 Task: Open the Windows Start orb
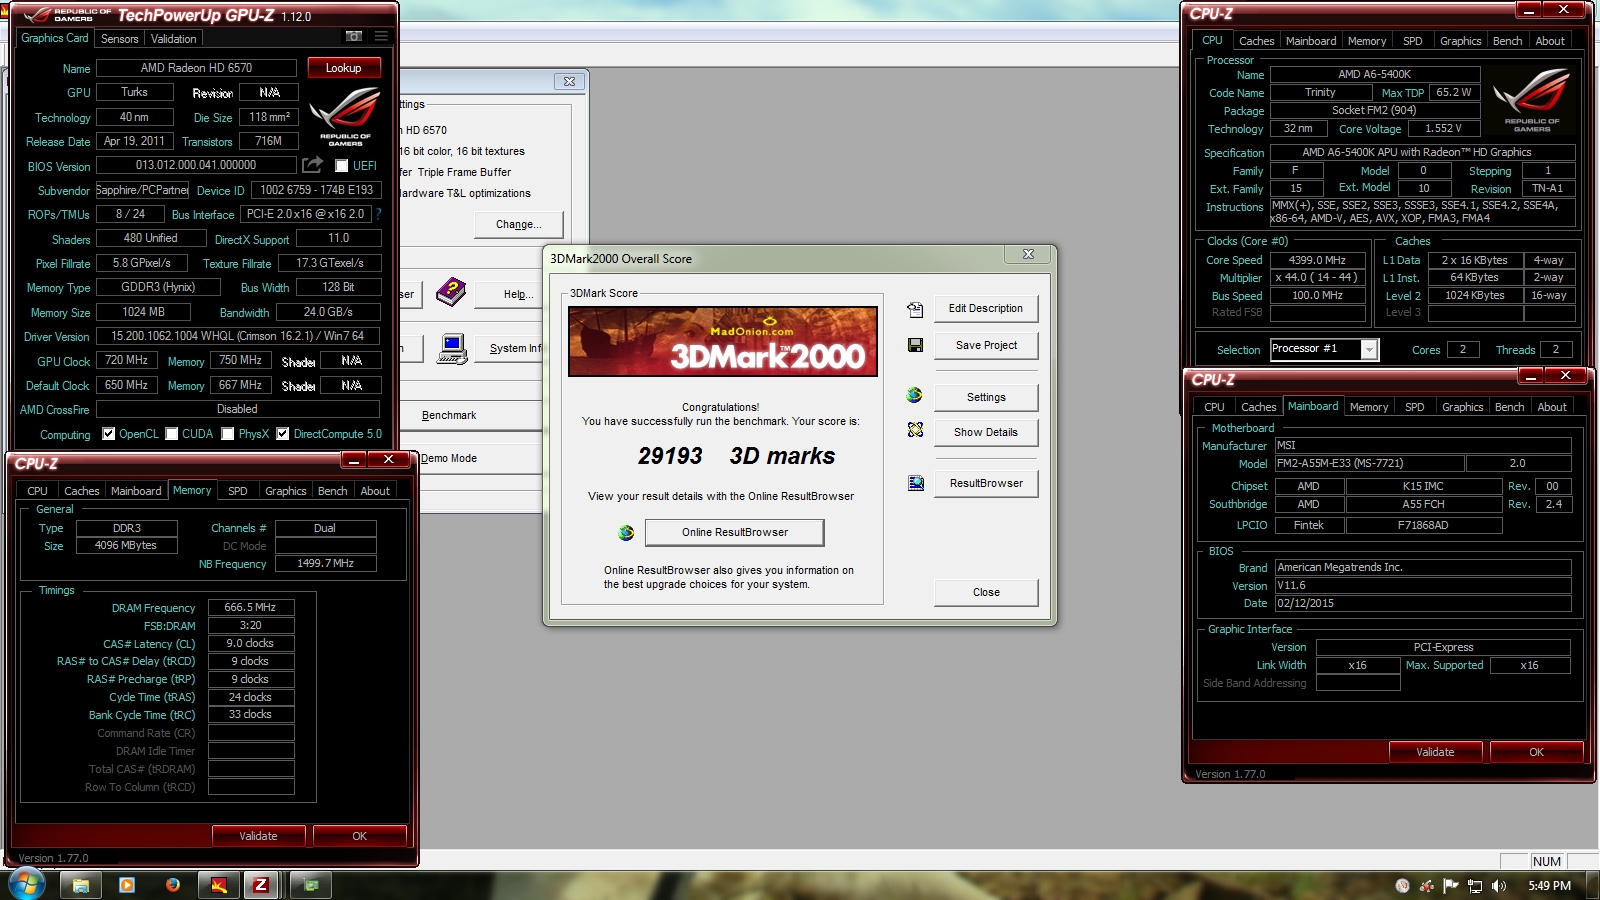click(x=27, y=884)
